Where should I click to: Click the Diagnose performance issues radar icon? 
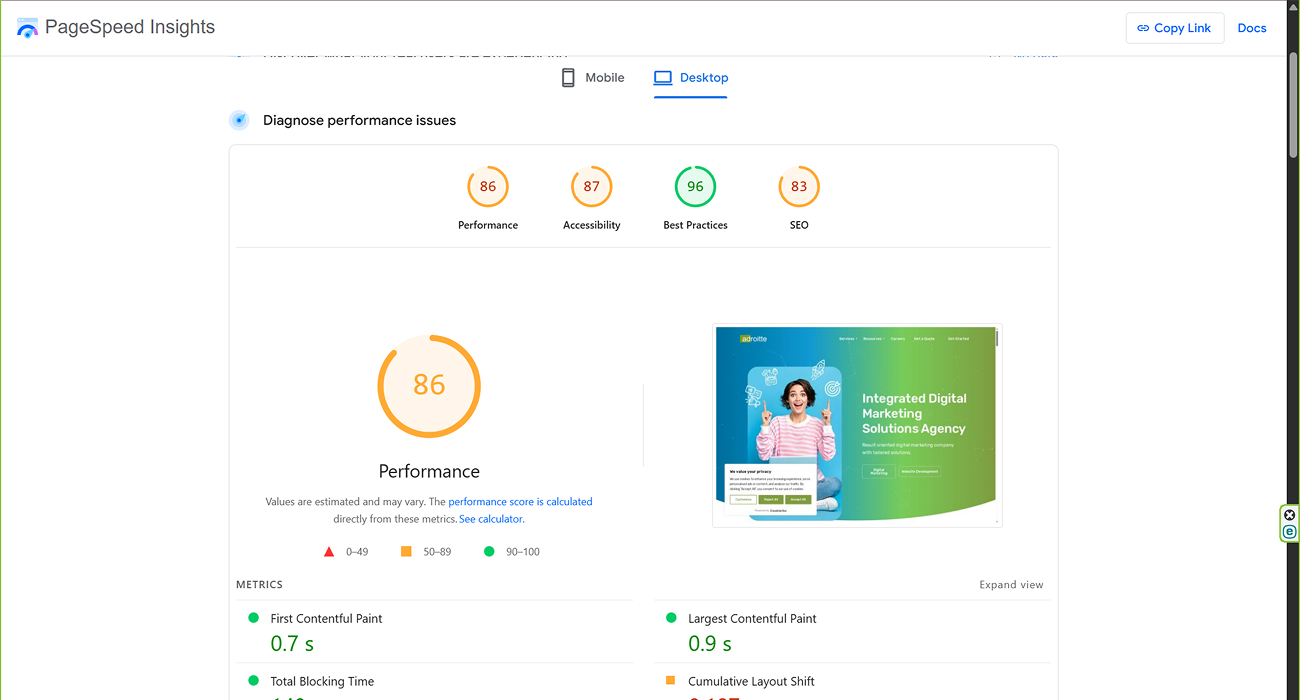click(x=239, y=121)
